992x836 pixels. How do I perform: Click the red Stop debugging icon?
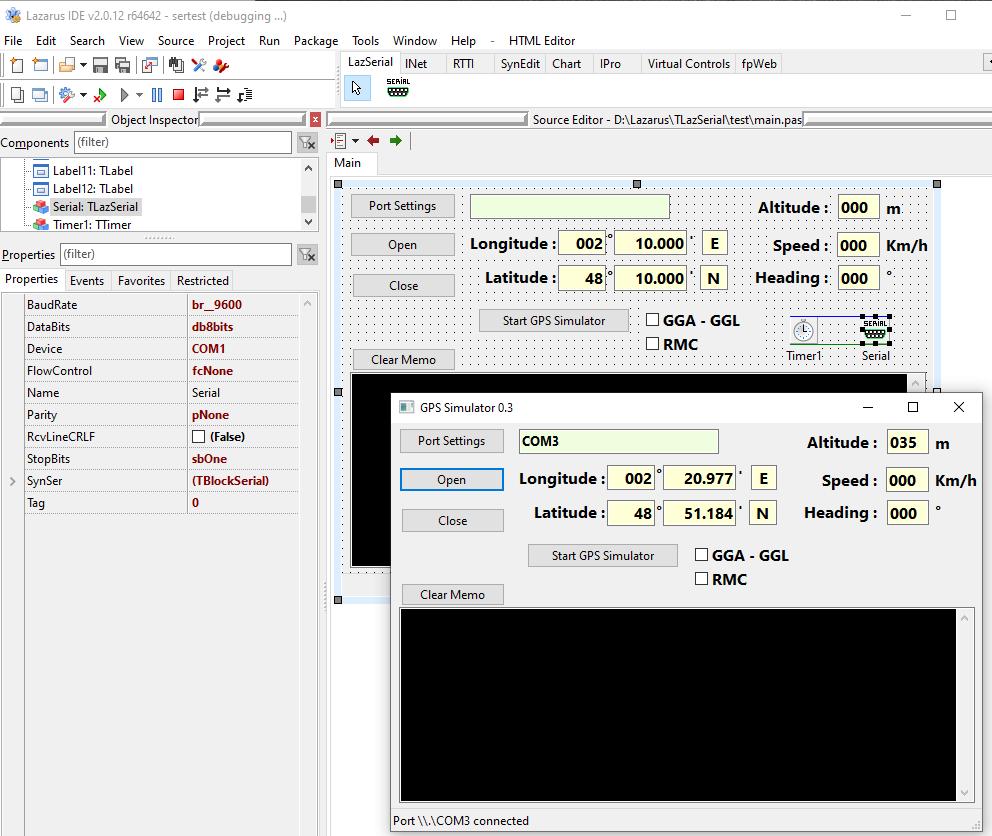tap(178, 95)
